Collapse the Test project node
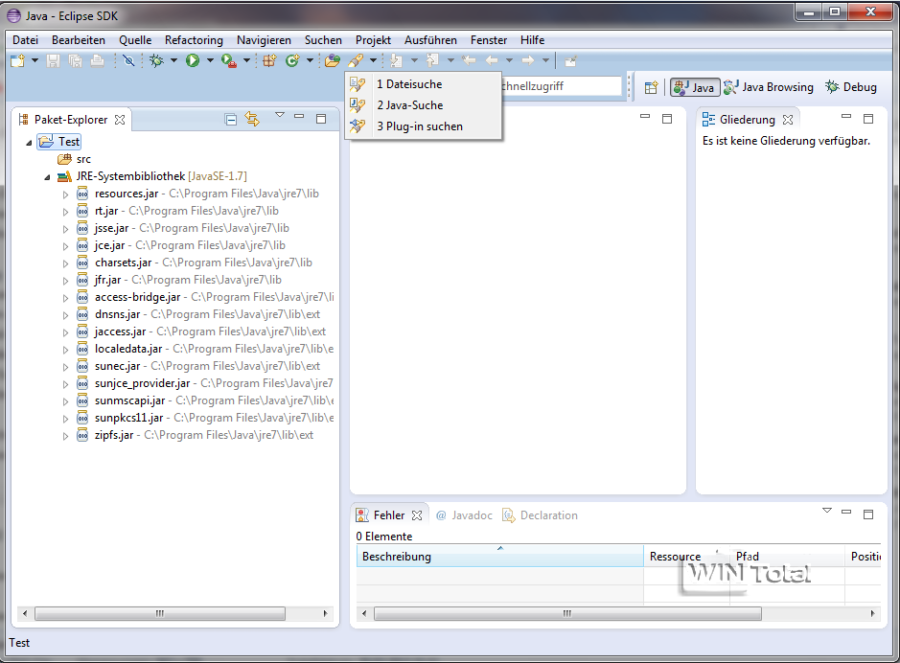 [29, 142]
